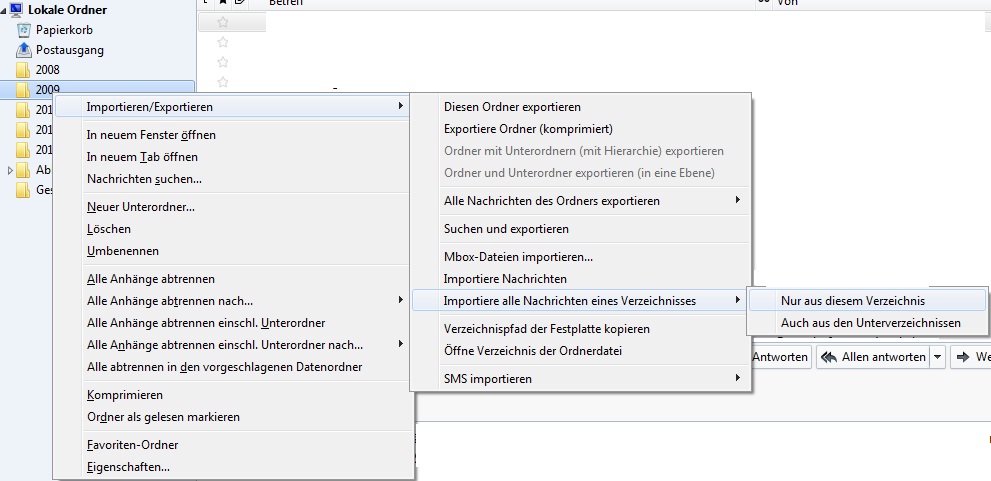The width and height of the screenshot is (991, 481).
Task: Star the first message in the list
Action: (x=223, y=22)
